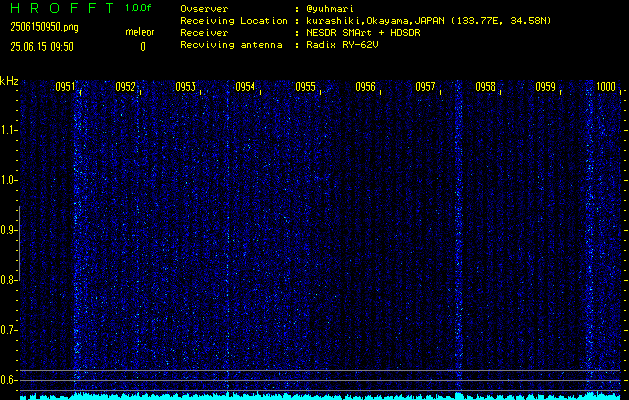Screen dimensions: 629x400
Task: Click the 0.9 kHz axis label
Action: pyautogui.click(x=8, y=230)
